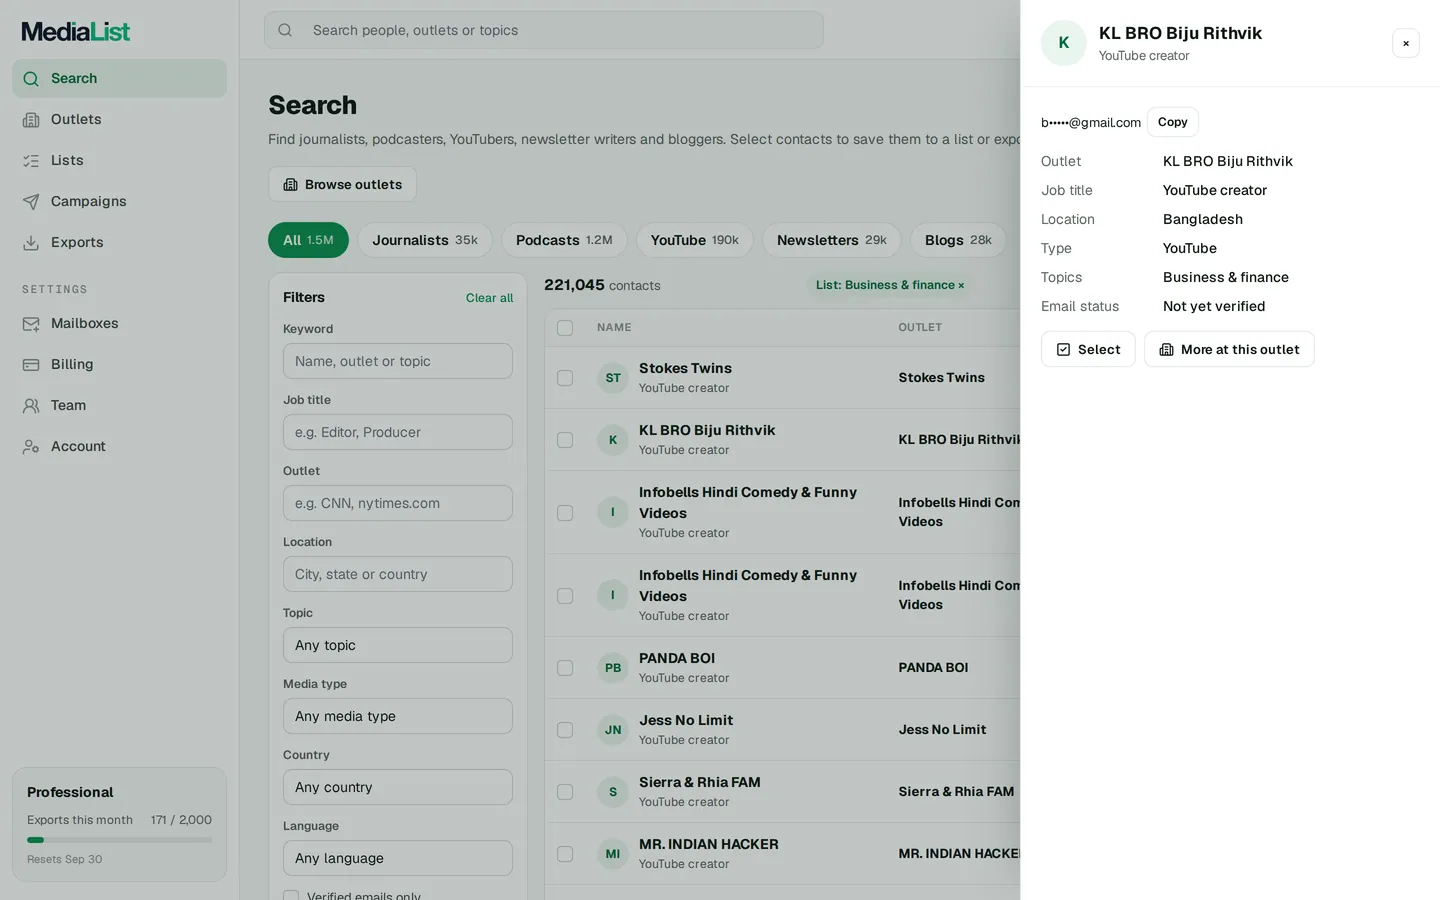Click the Campaigns paper plane icon

(31, 202)
